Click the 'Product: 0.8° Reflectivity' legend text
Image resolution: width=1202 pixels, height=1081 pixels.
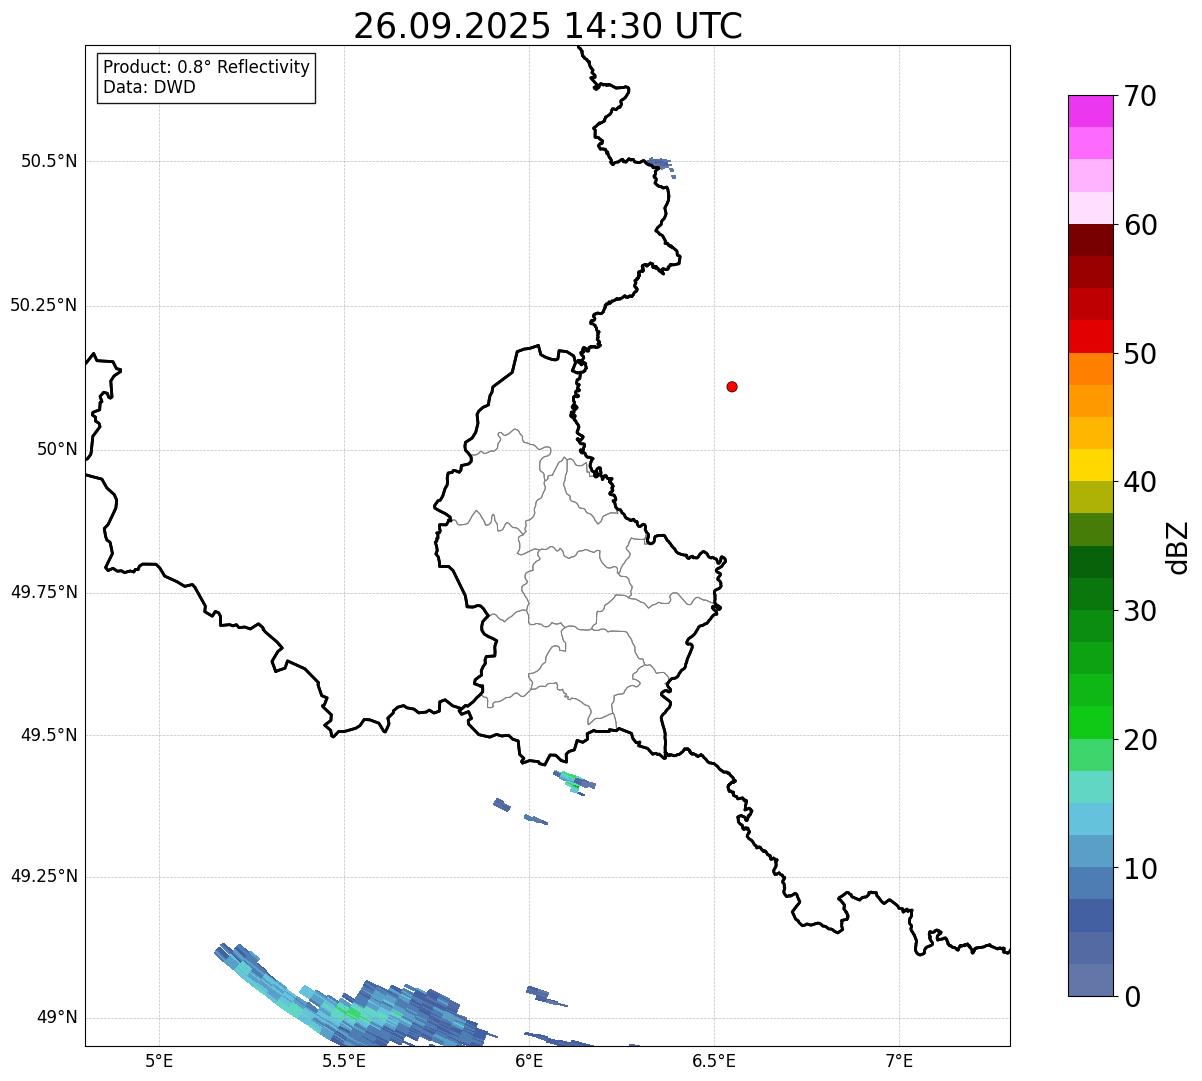coord(207,67)
